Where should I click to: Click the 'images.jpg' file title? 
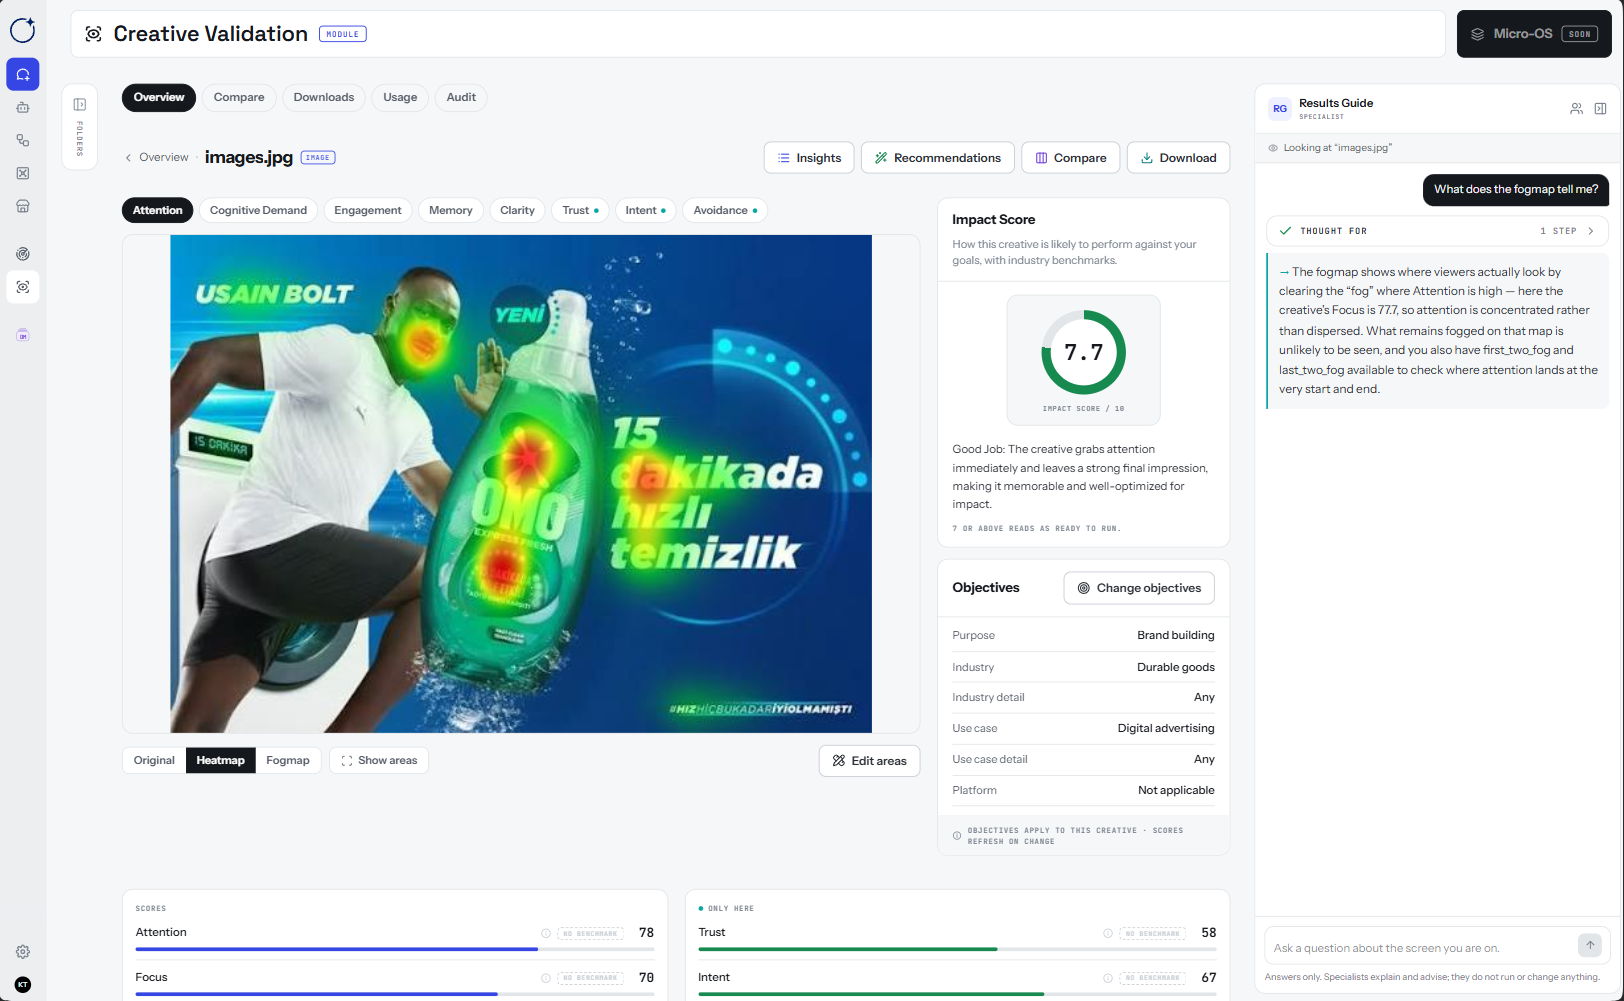(x=249, y=158)
